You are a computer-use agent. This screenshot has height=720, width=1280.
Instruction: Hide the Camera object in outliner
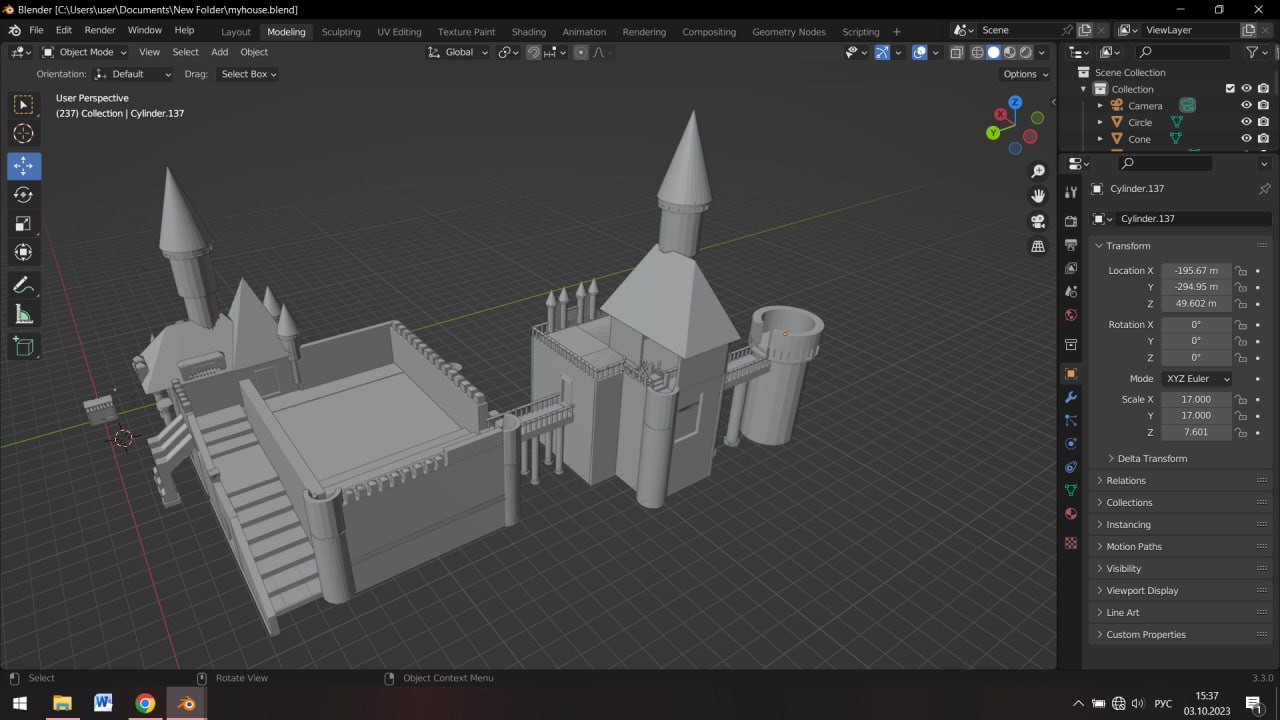click(1246, 105)
